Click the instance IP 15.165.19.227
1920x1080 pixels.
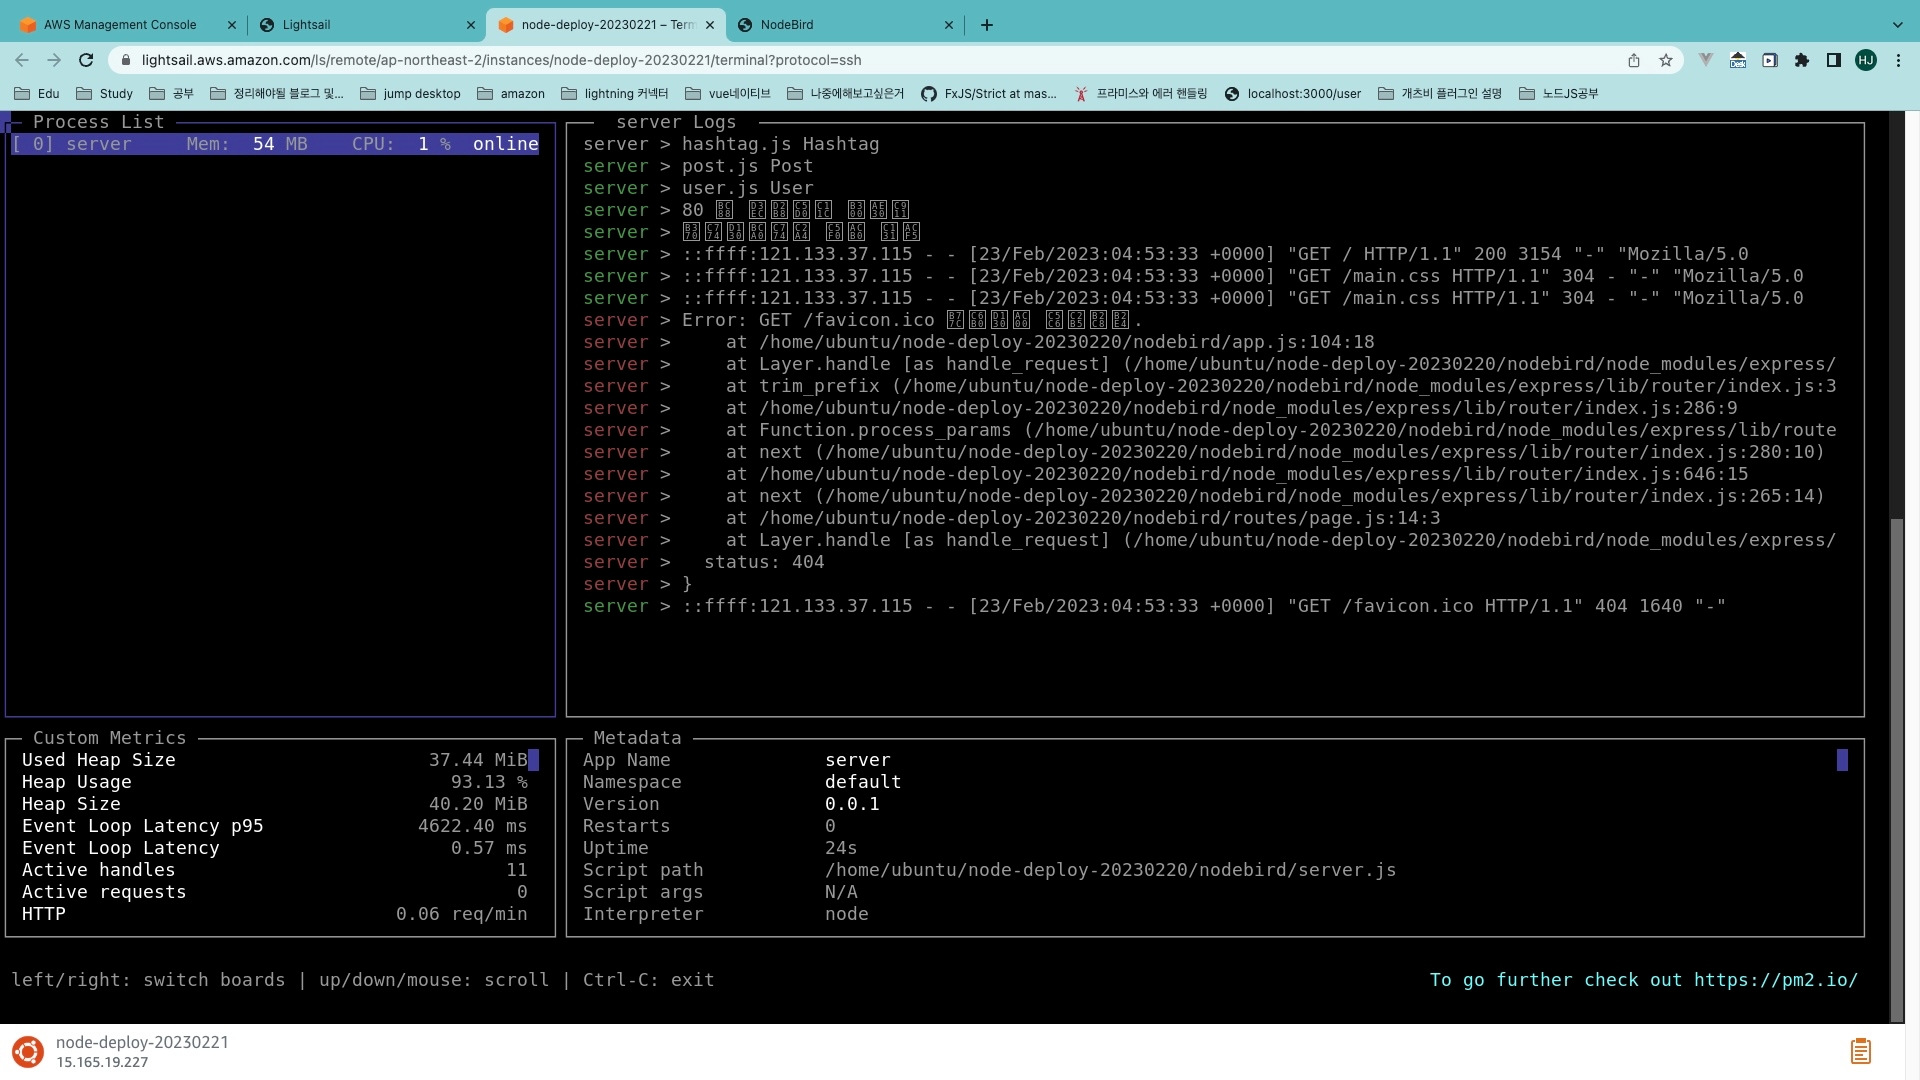[102, 1063]
